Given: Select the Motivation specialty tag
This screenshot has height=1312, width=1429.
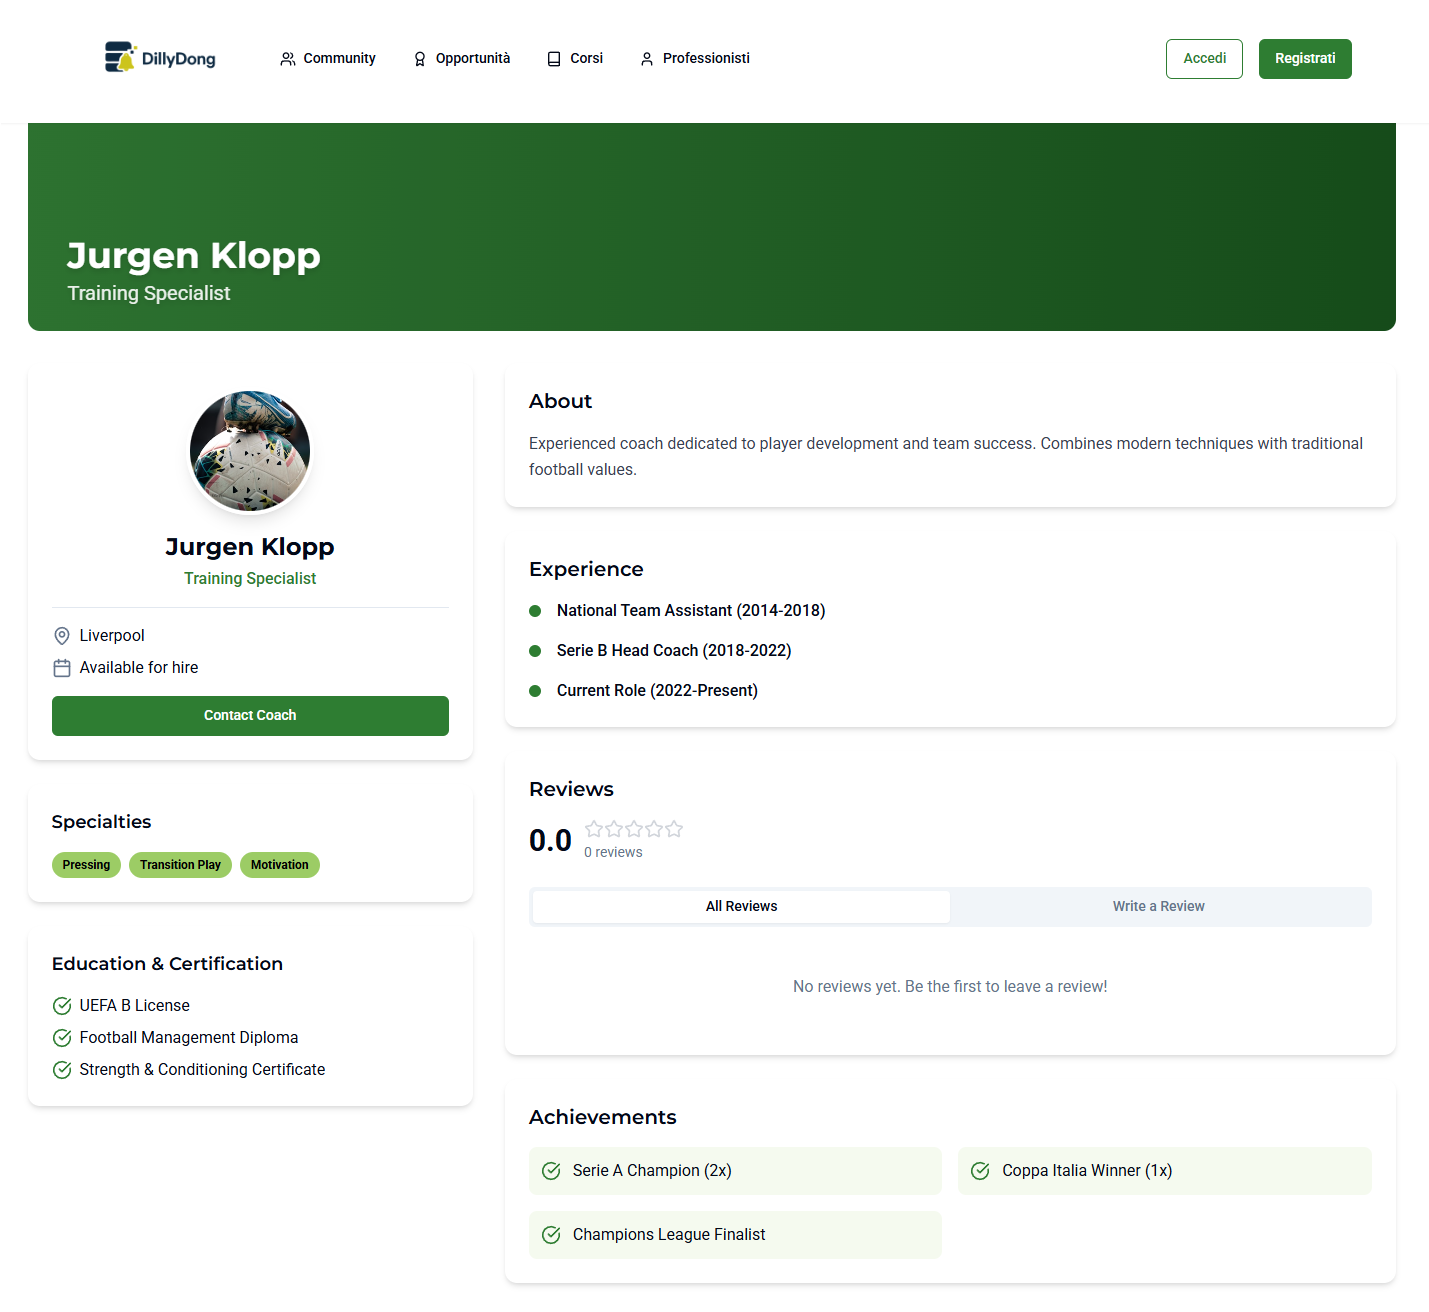Looking at the screenshot, I should coord(280,865).
